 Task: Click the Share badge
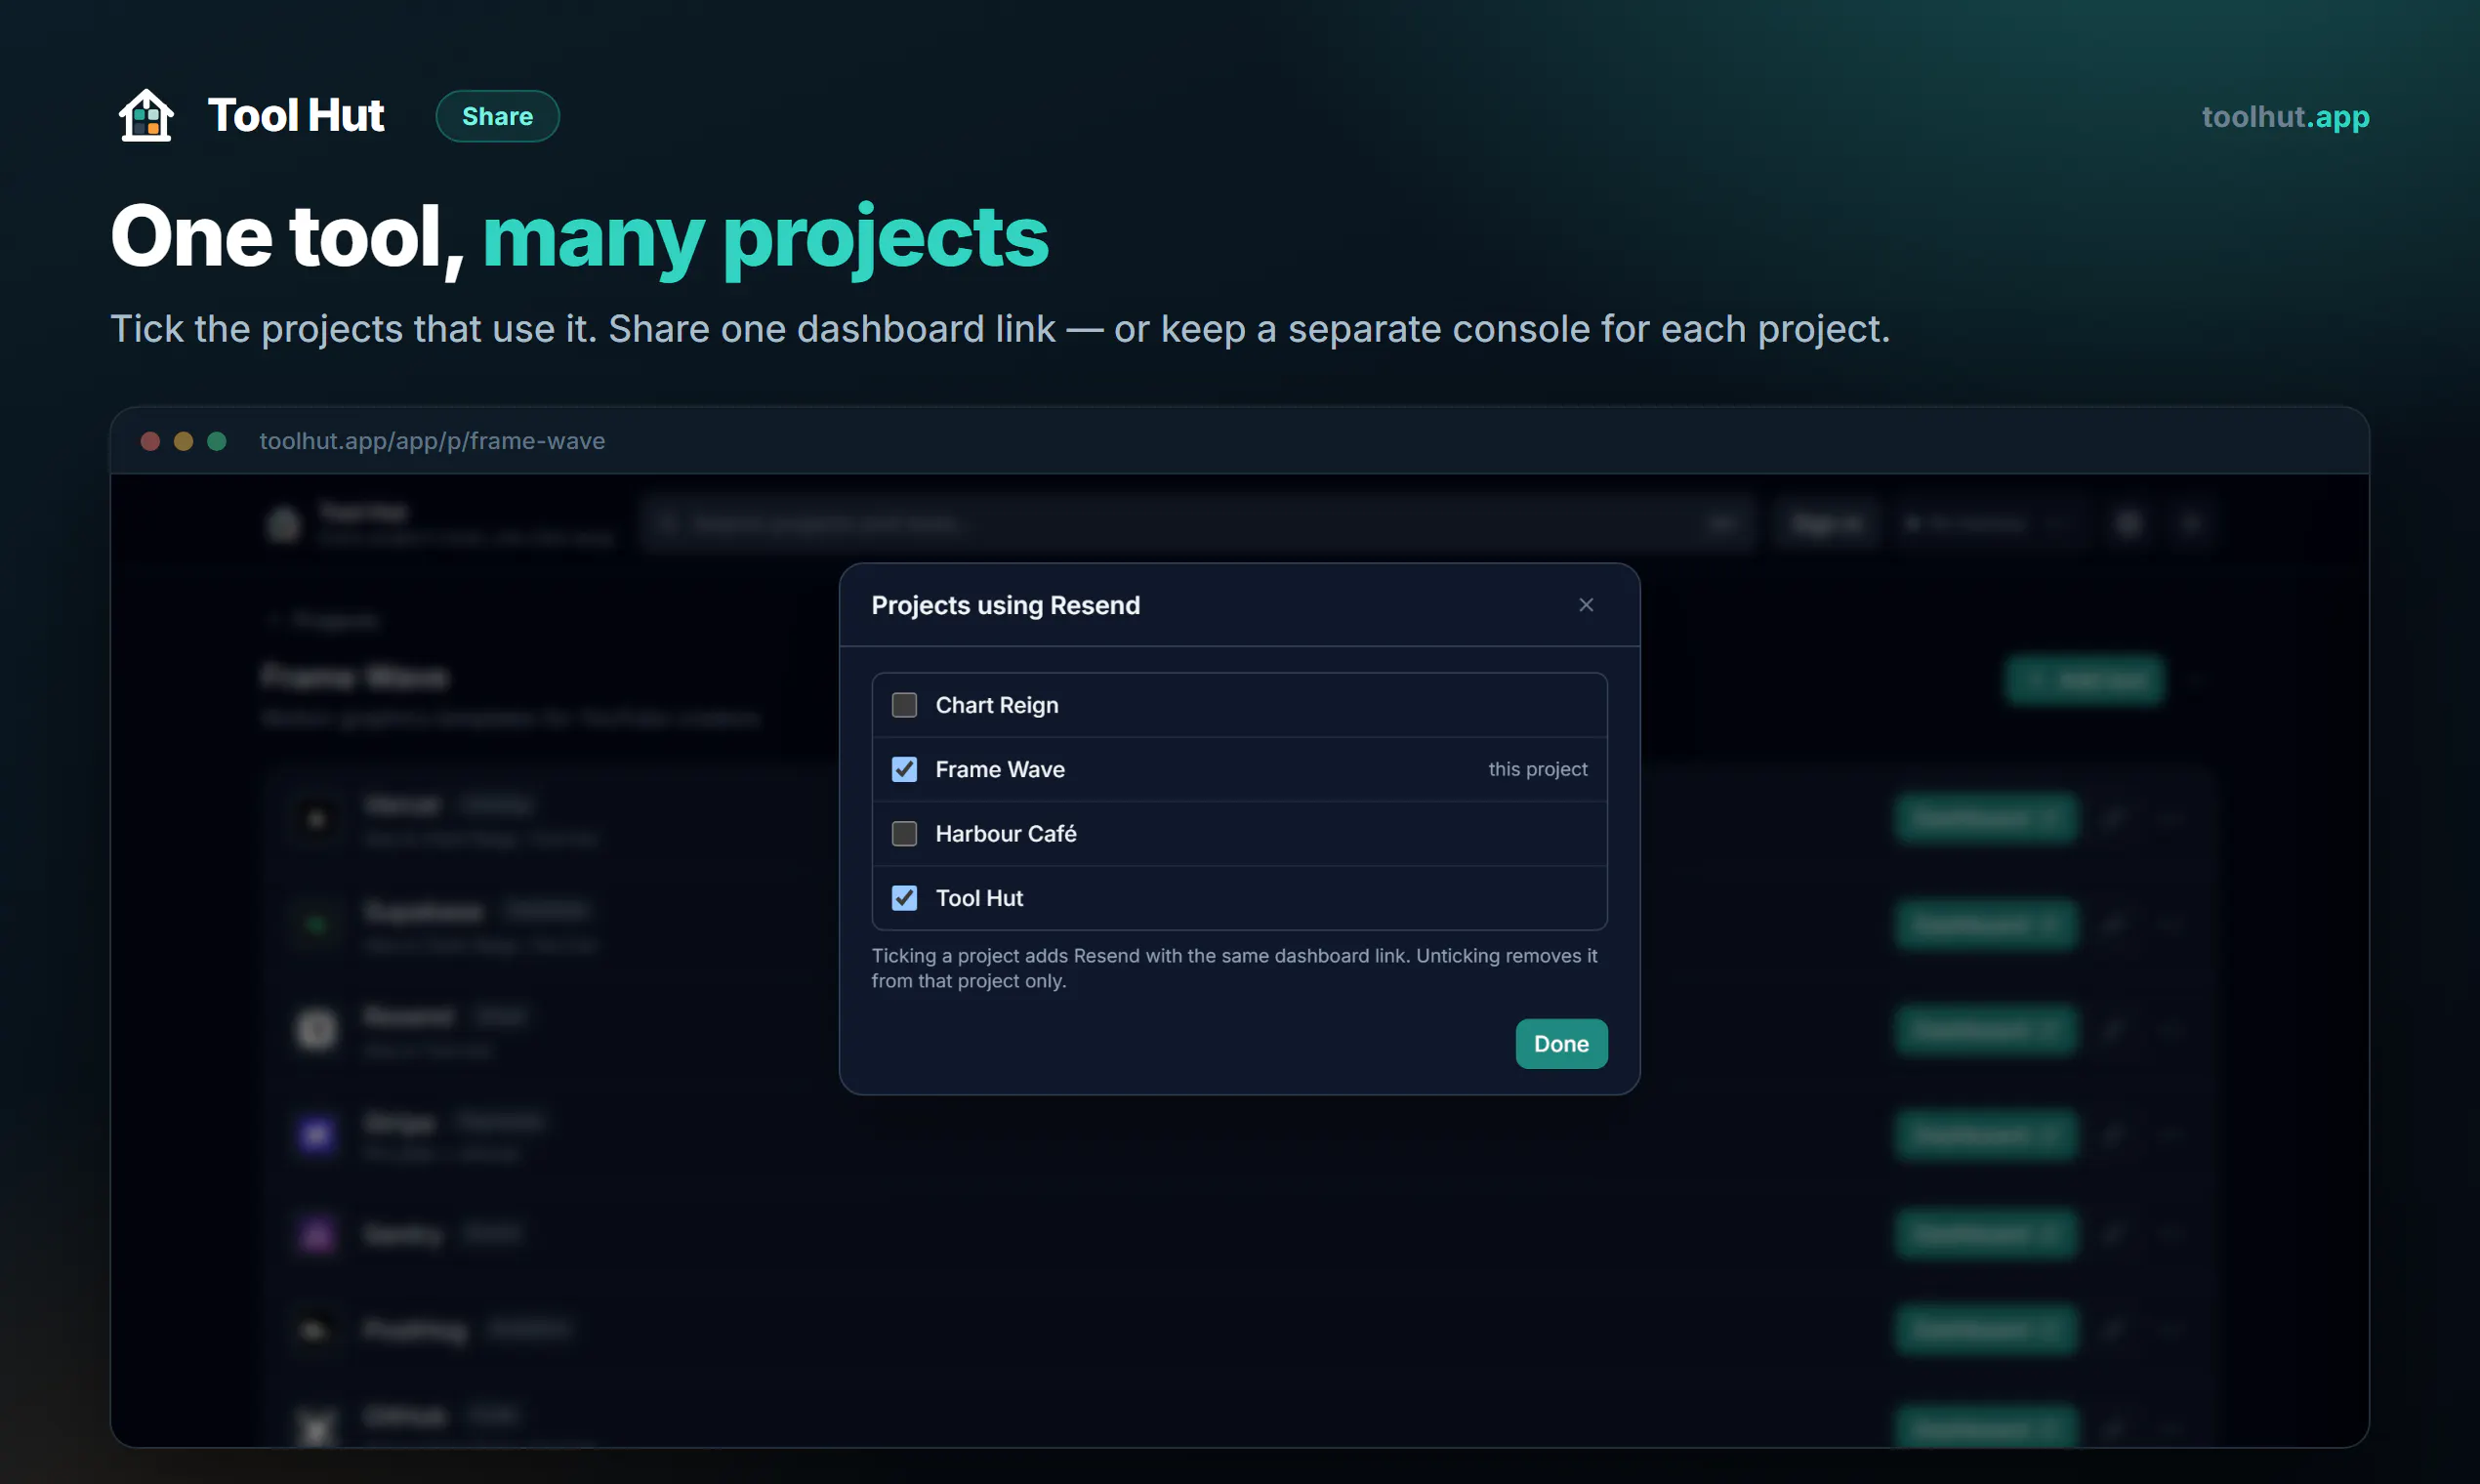(497, 116)
